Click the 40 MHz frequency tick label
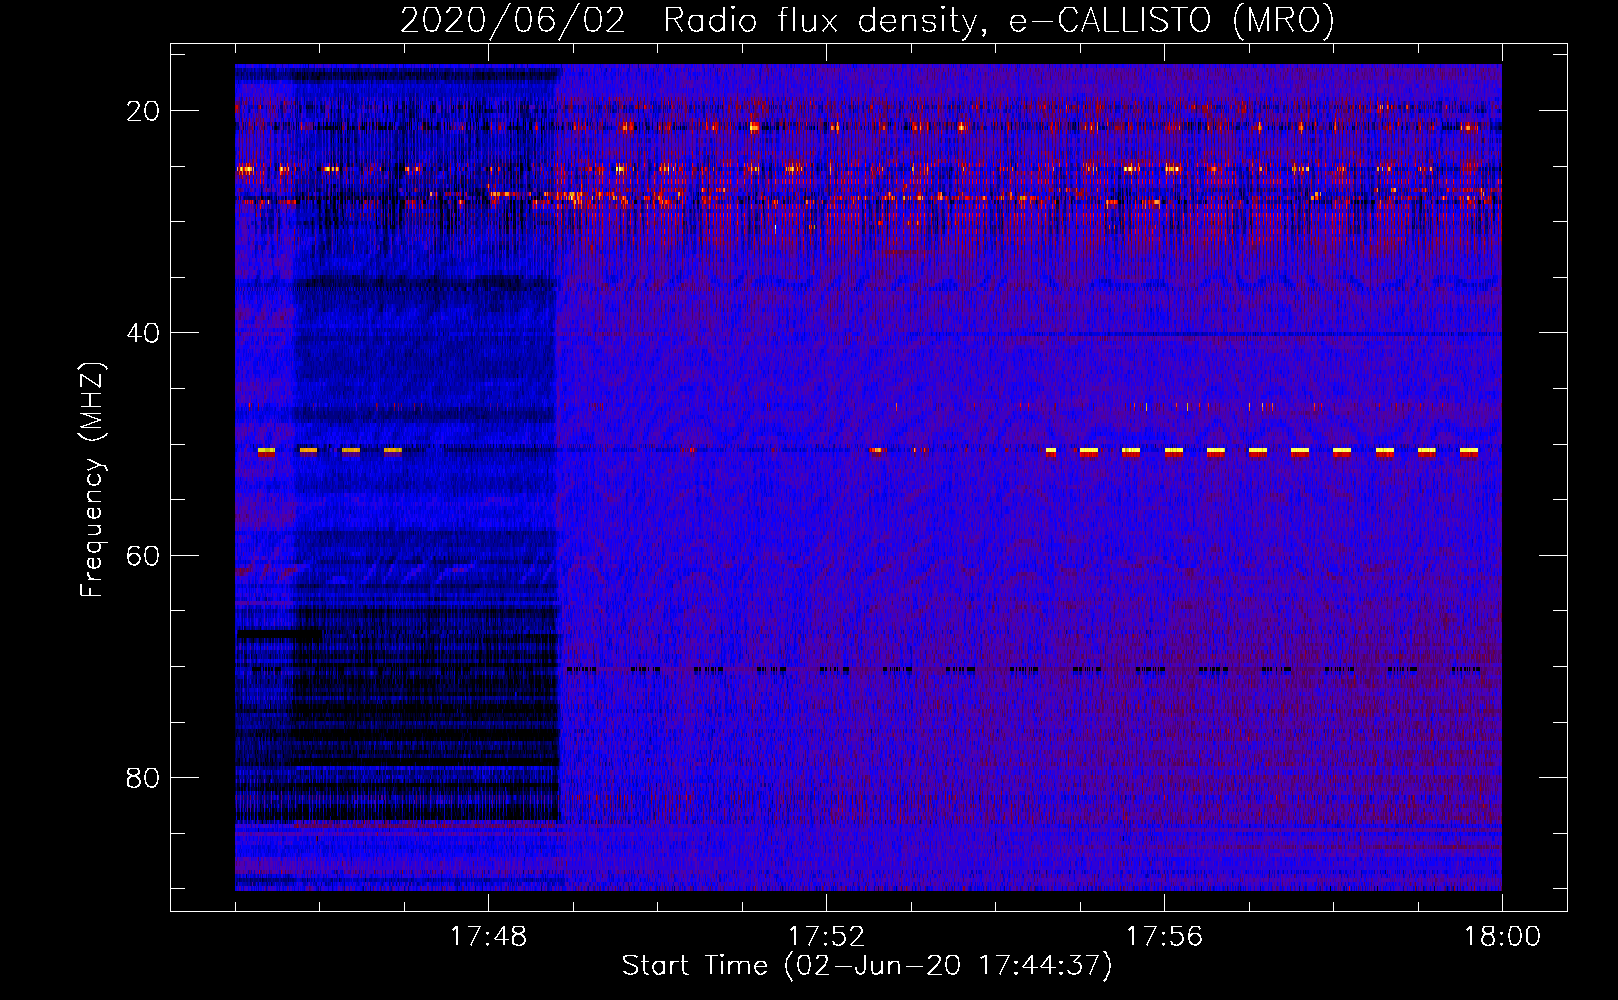 (x=143, y=333)
